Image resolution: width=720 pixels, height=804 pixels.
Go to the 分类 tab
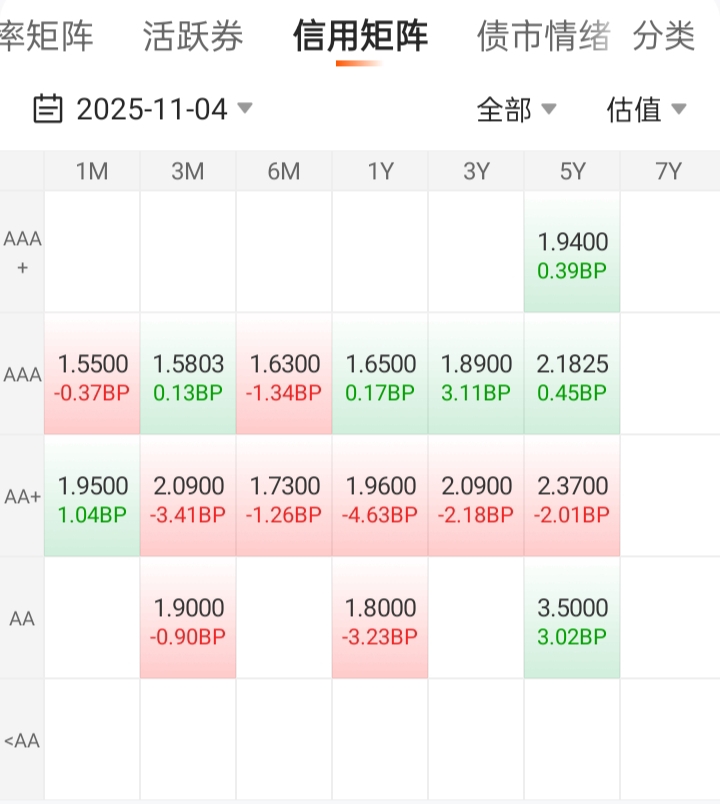pos(664,37)
